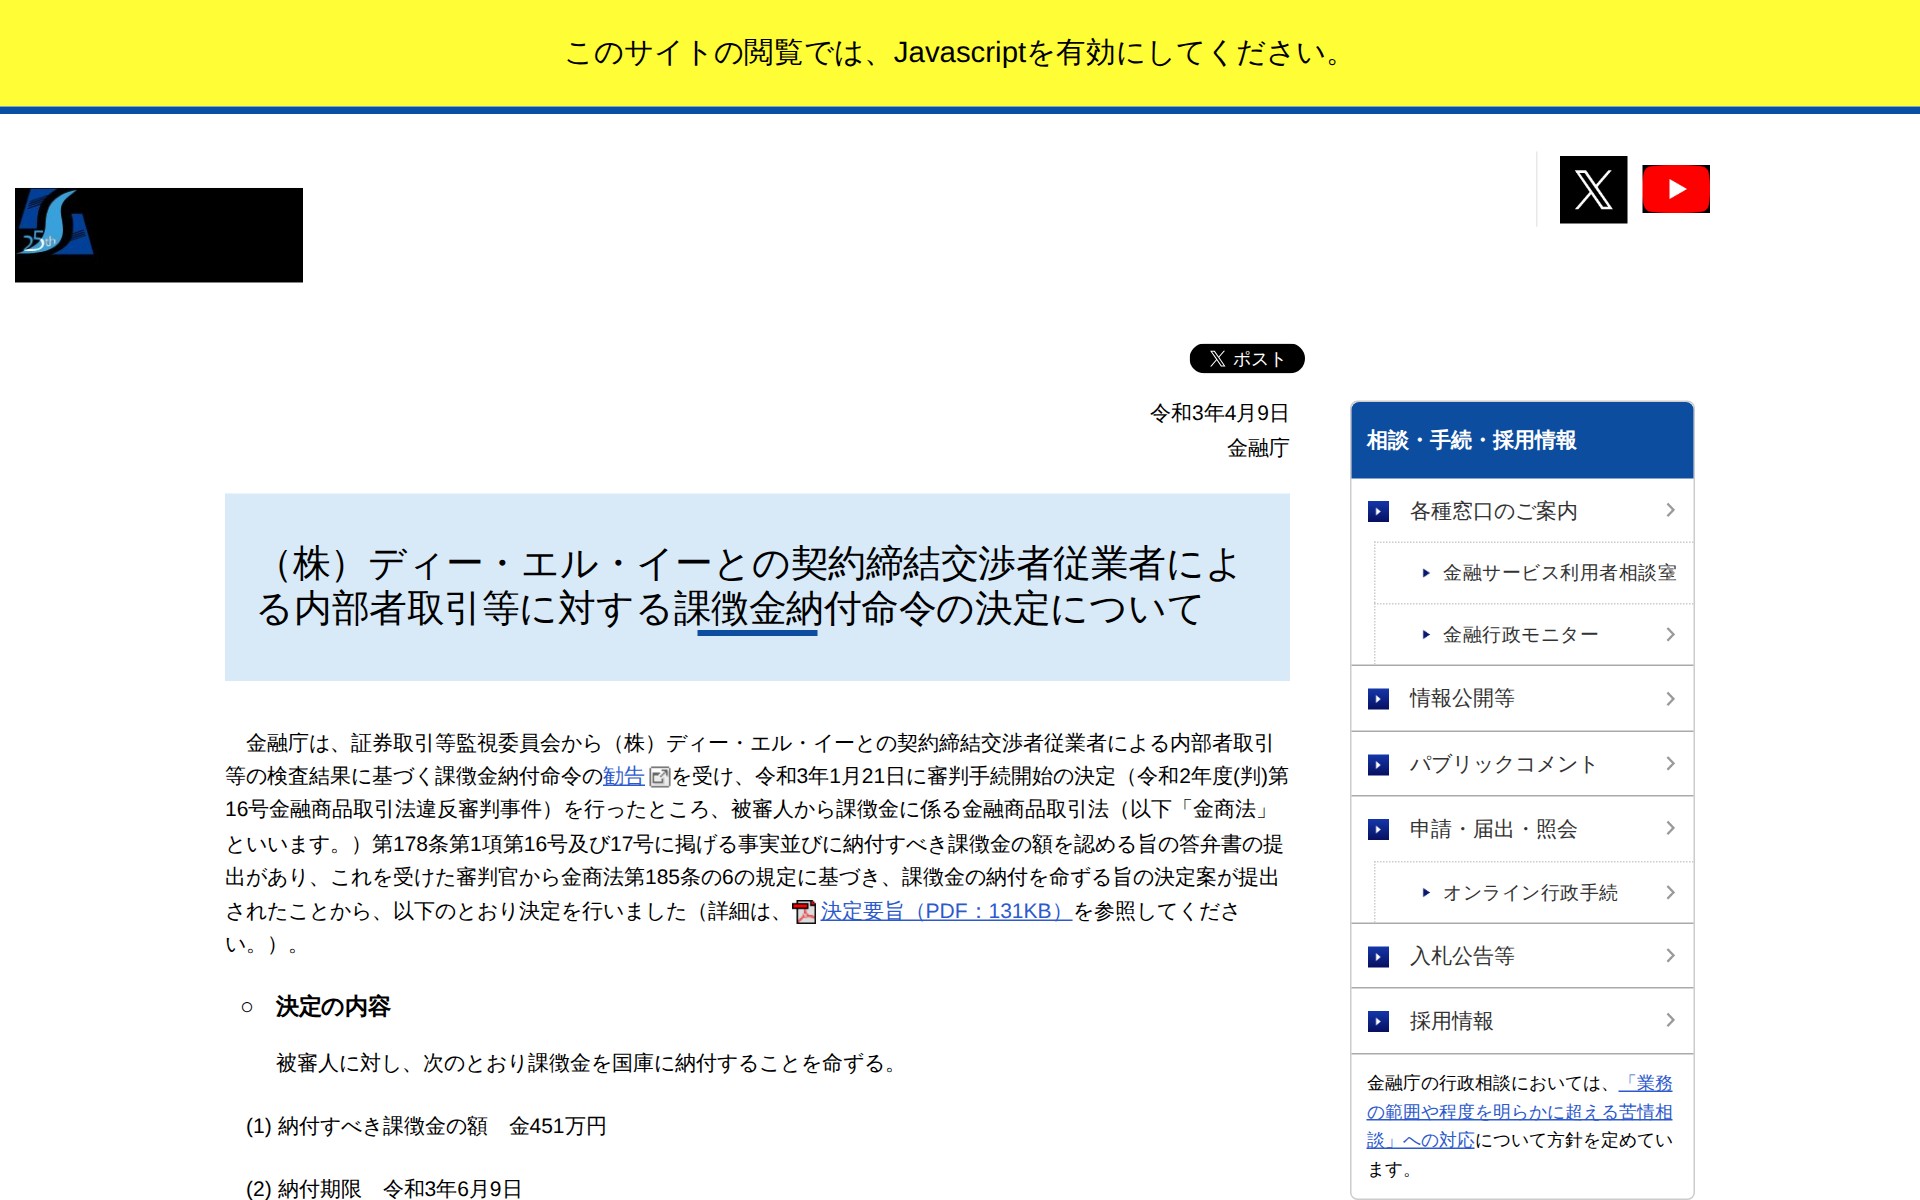Click blue arrow icon beside 情報公開等
This screenshot has height=1200, width=1920.
1378,699
